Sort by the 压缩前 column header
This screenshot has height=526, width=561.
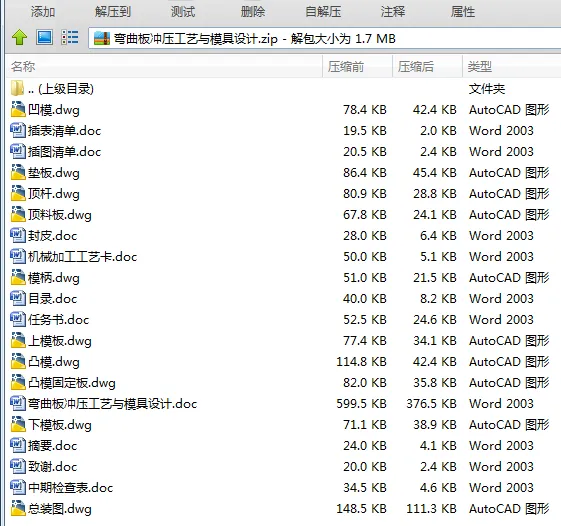point(357,66)
